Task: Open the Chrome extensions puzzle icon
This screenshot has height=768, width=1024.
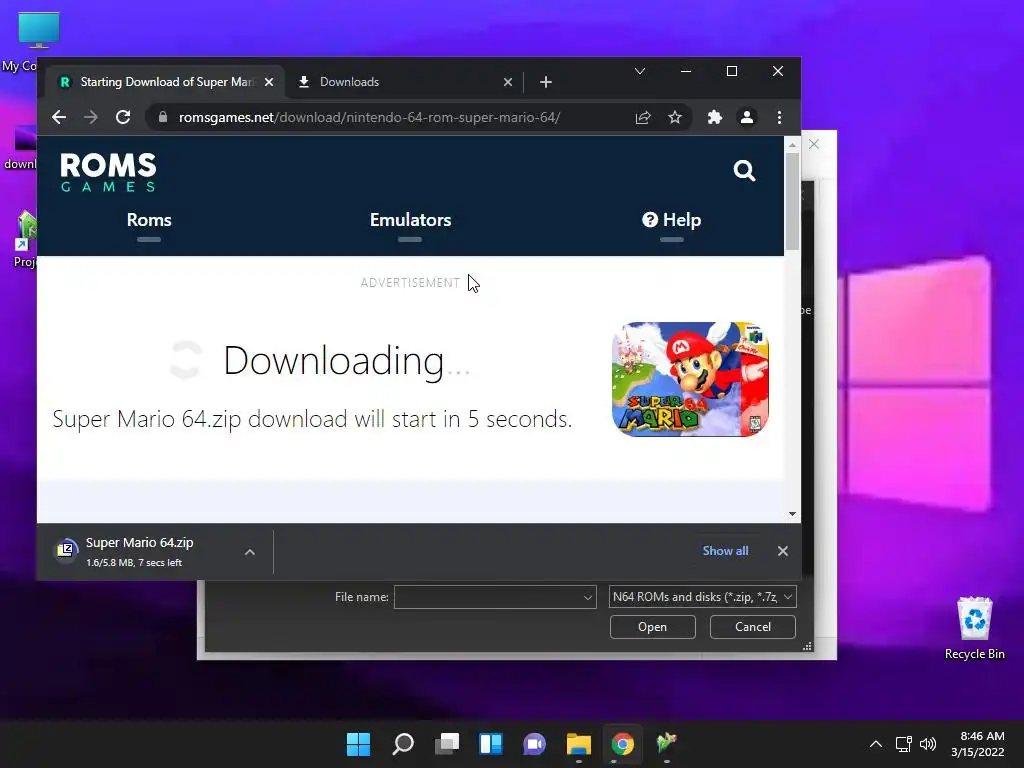Action: click(714, 118)
